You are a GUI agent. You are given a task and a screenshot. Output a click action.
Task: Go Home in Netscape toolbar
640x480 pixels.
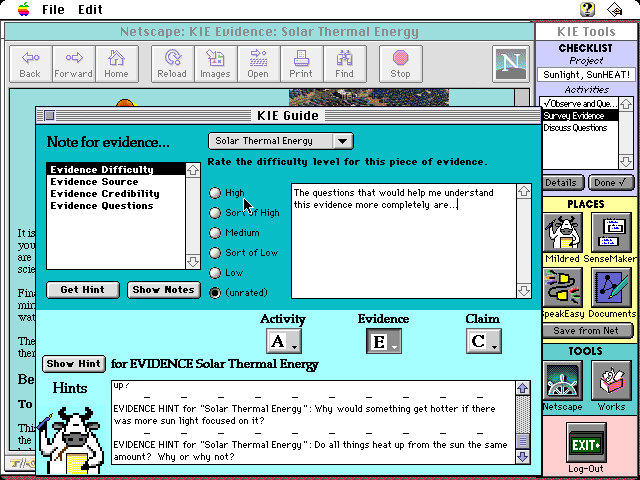116,64
